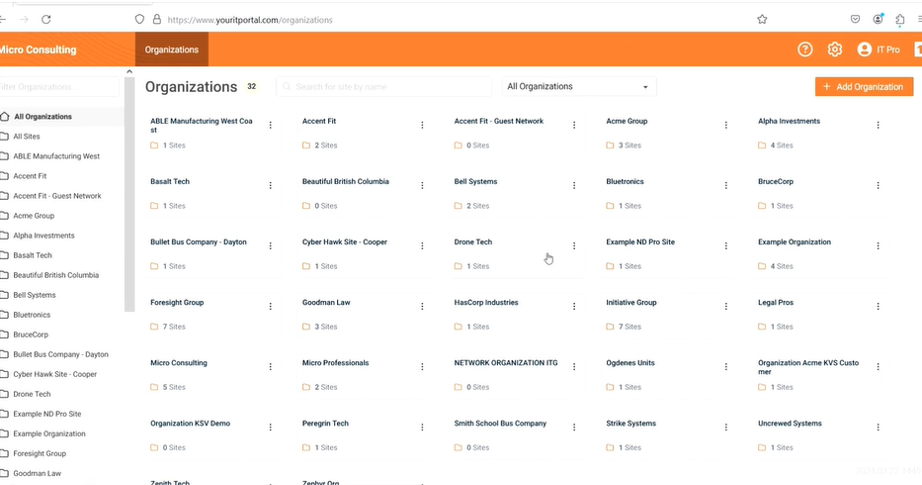
Task: Open the Example ND Pro Site card
Action: click(640, 242)
